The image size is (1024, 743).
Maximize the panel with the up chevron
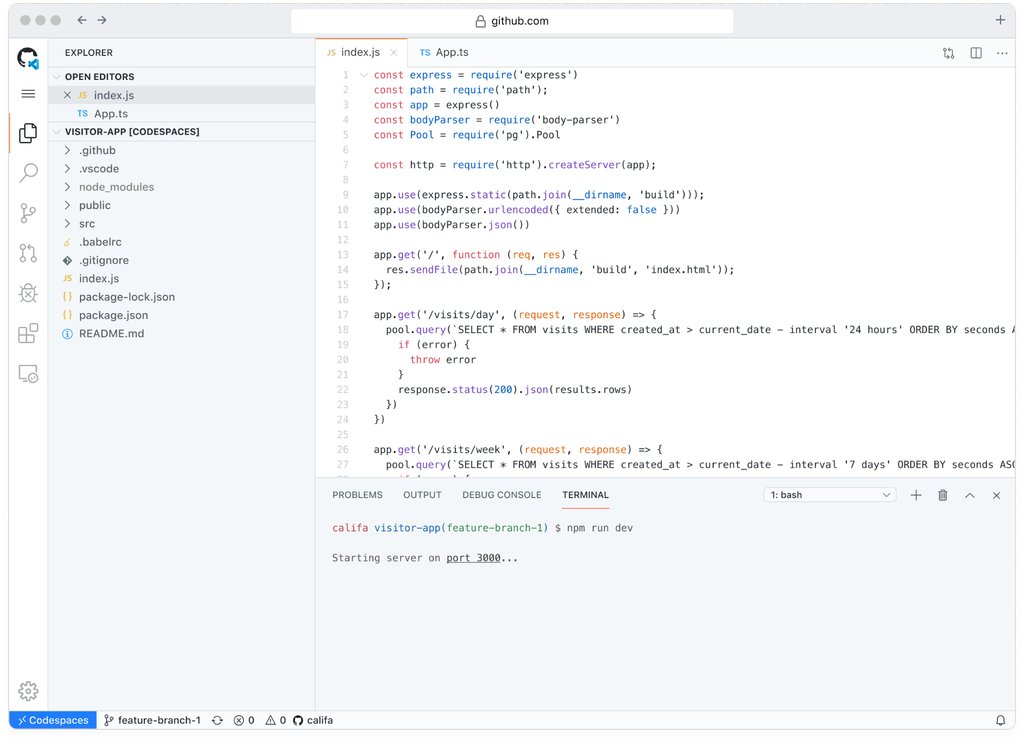tap(970, 496)
